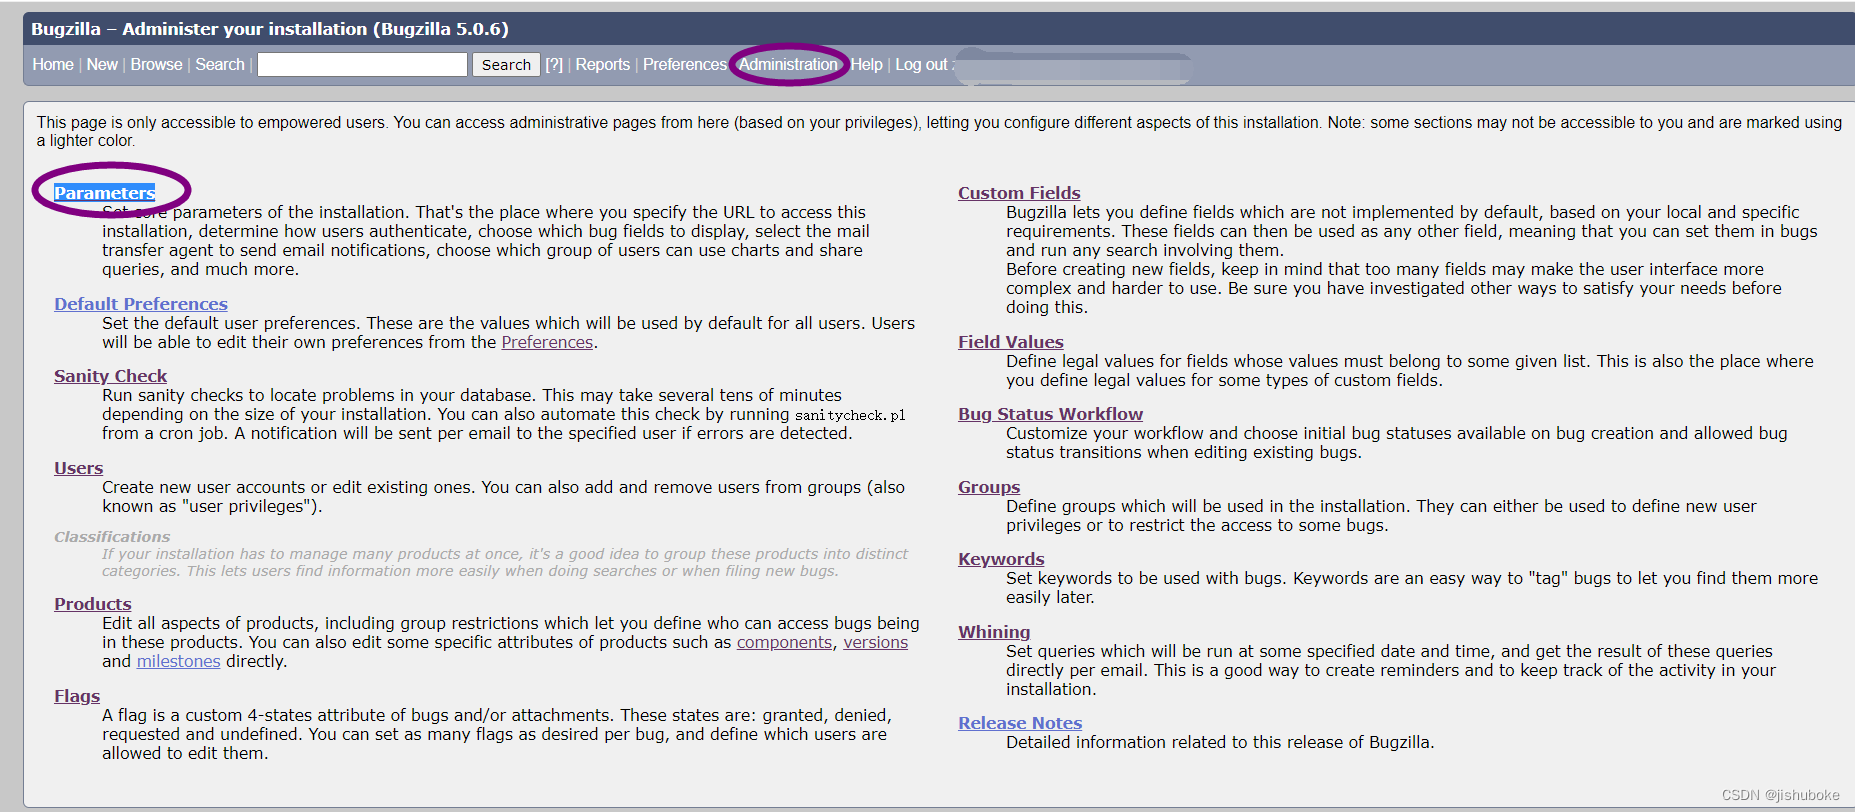
Task: Open the Parameters admin section
Action: click(x=105, y=193)
